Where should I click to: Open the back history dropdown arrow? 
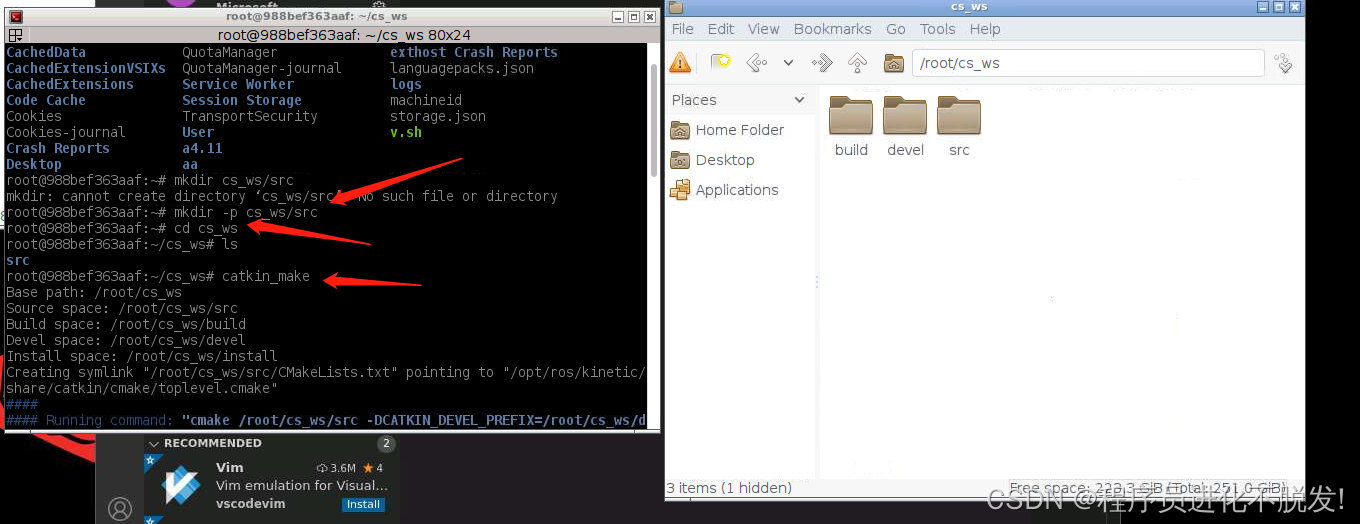(x=788, y=63)
